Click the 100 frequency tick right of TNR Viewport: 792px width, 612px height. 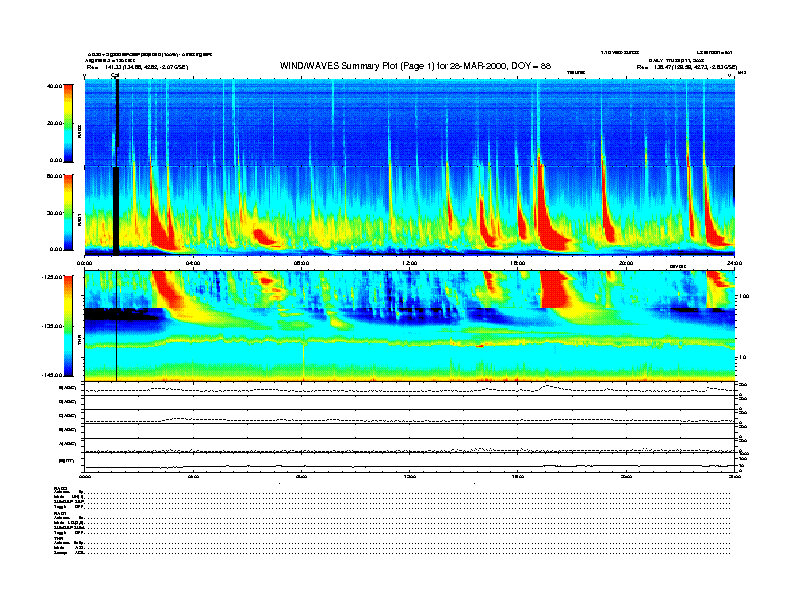point(744,296)
